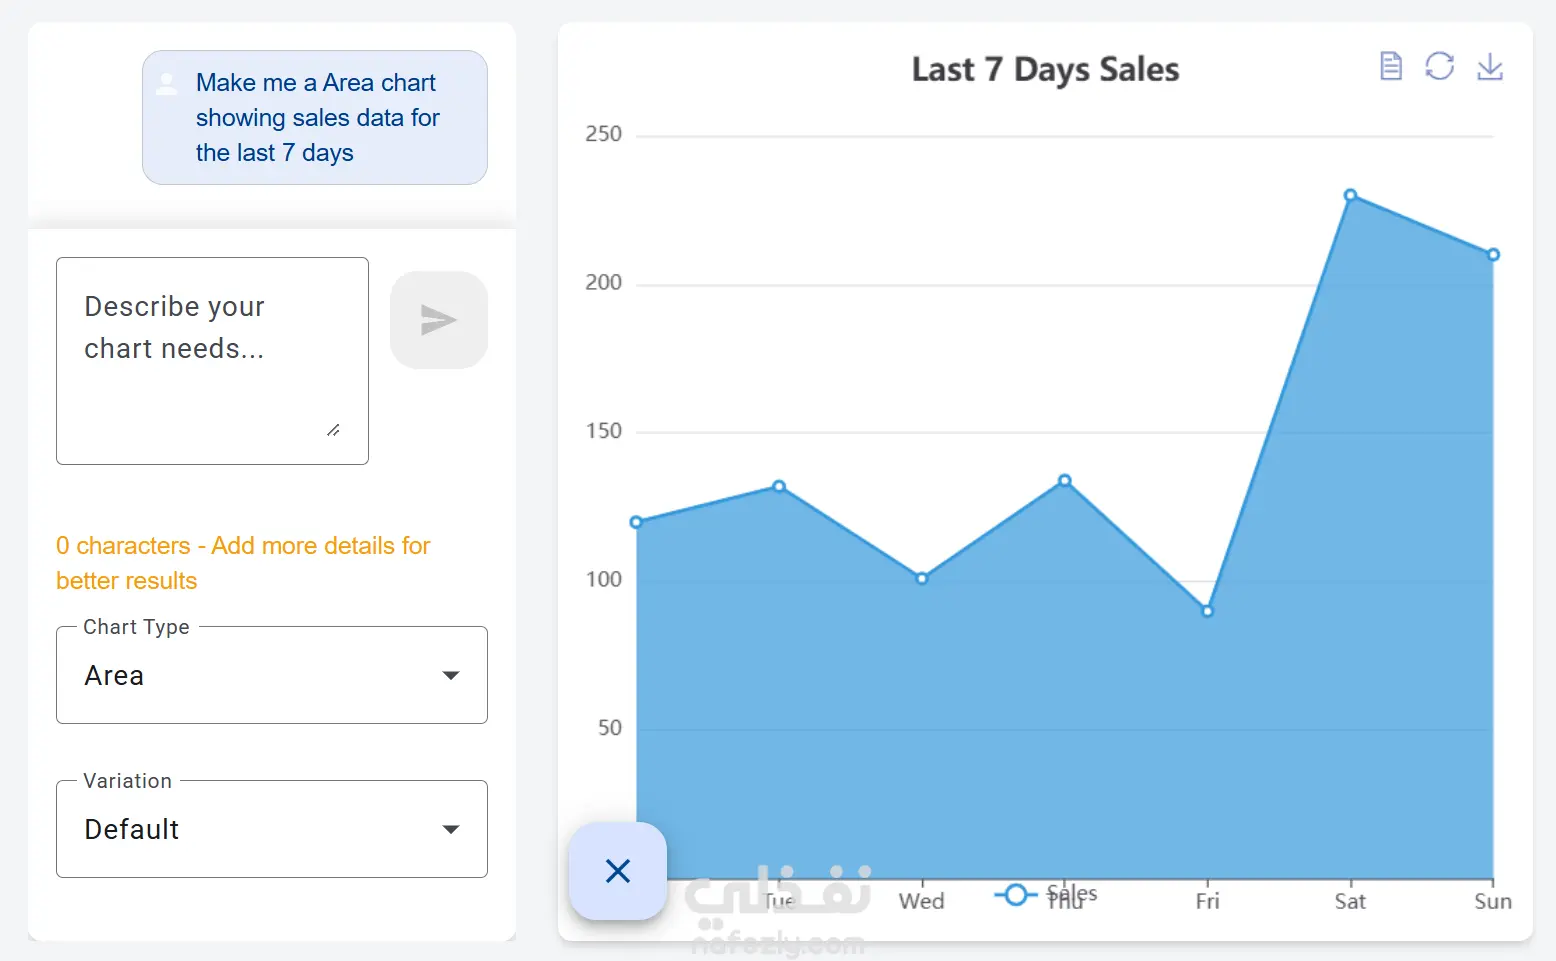Click the chart description text area
The image size is (1556, 961).
[212, 361]
